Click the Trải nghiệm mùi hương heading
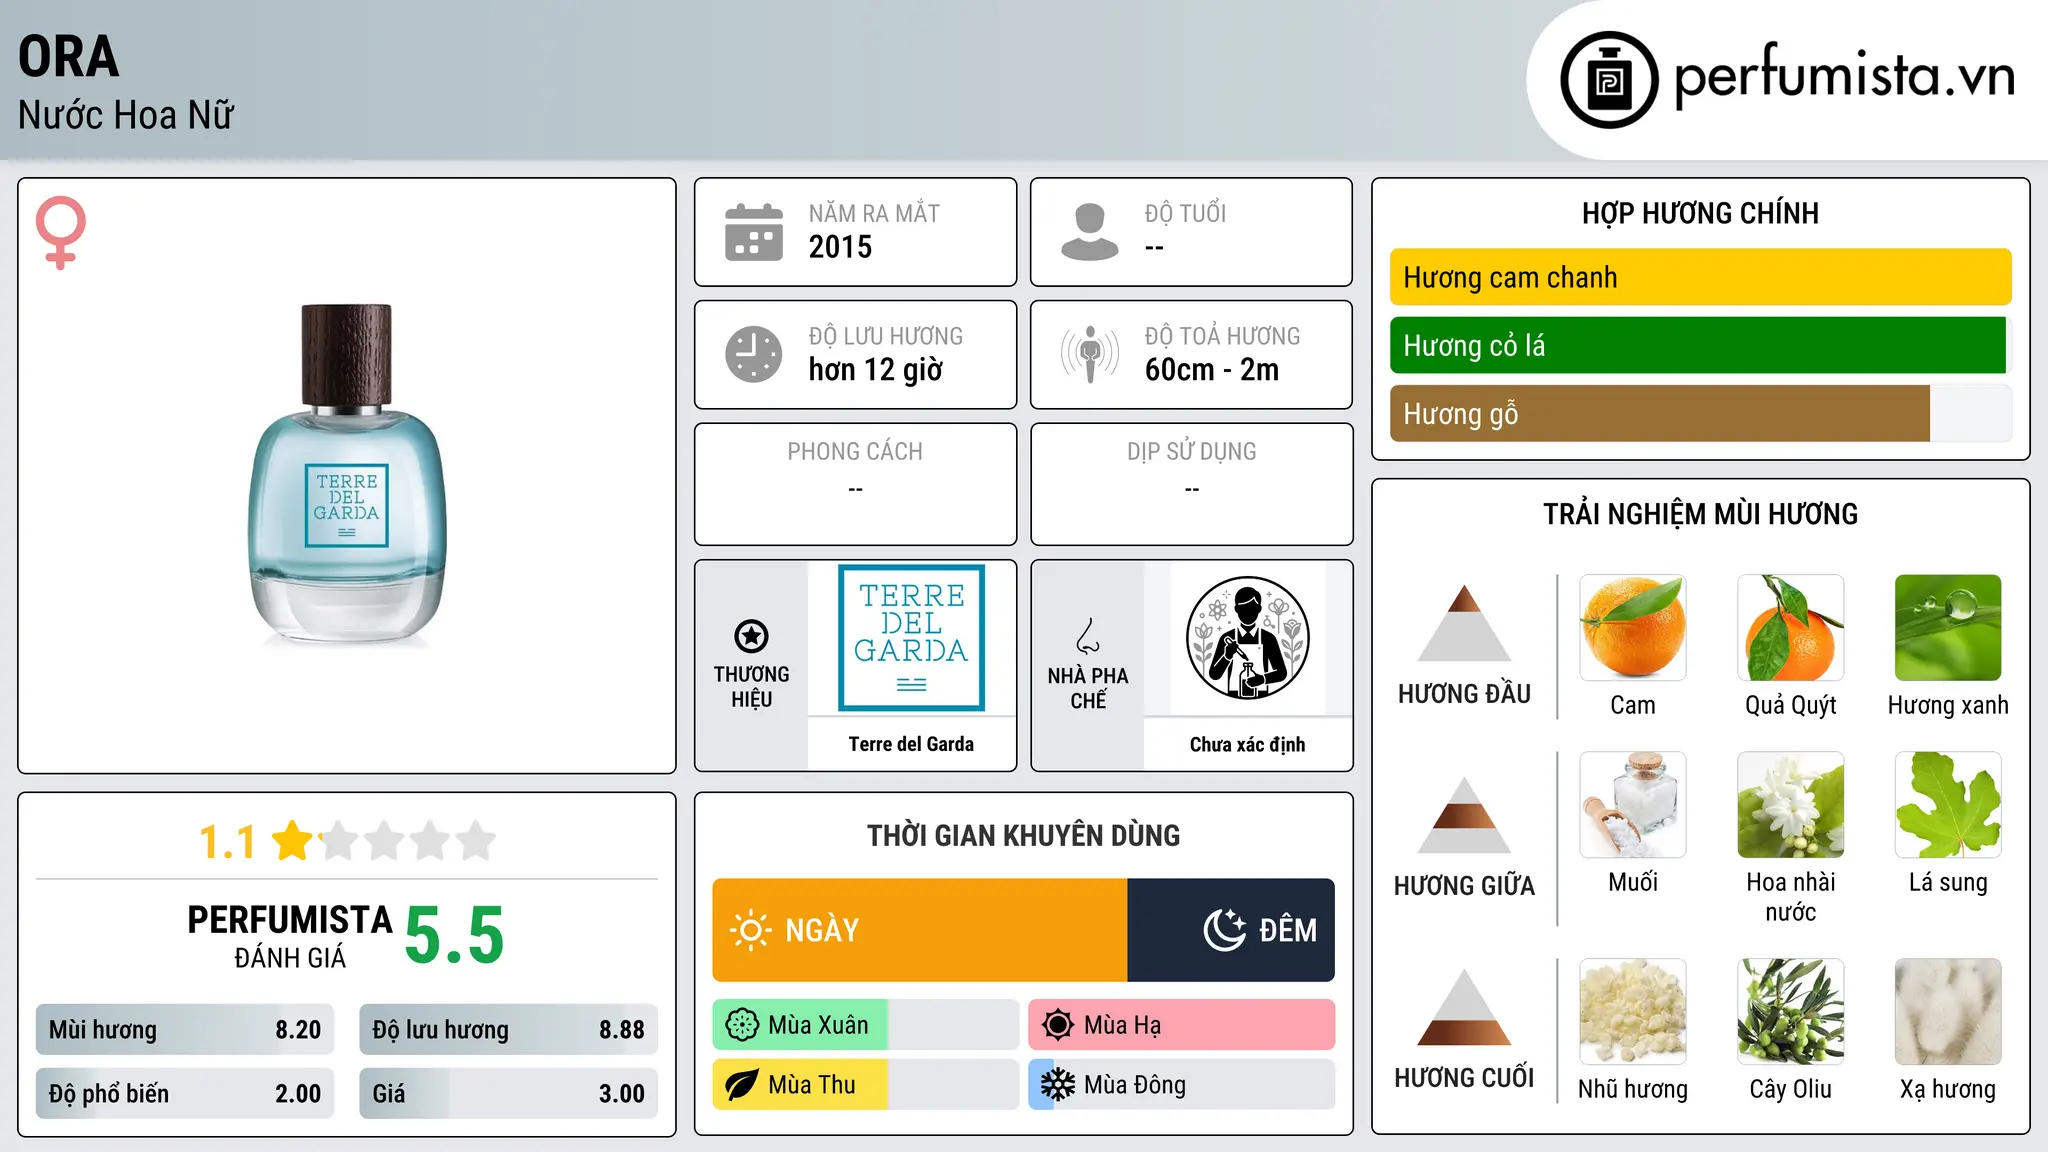The height and width of the screenshot is (1152, 2048). click(1700, 514)
